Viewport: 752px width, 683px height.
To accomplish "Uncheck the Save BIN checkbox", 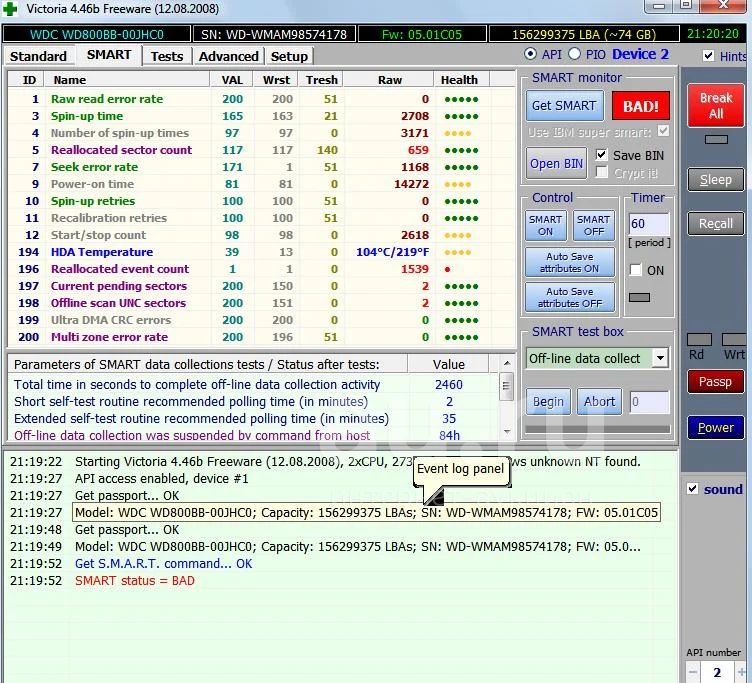I will [601, 154].
